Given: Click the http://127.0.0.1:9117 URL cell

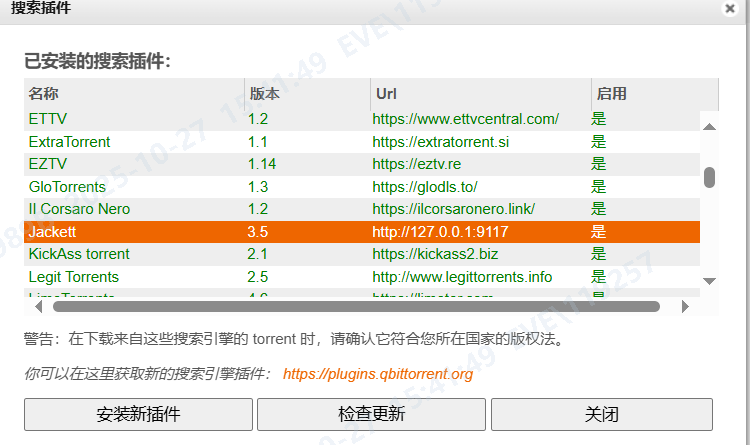Looking at the screenshot, I should (x=440, y=232).
